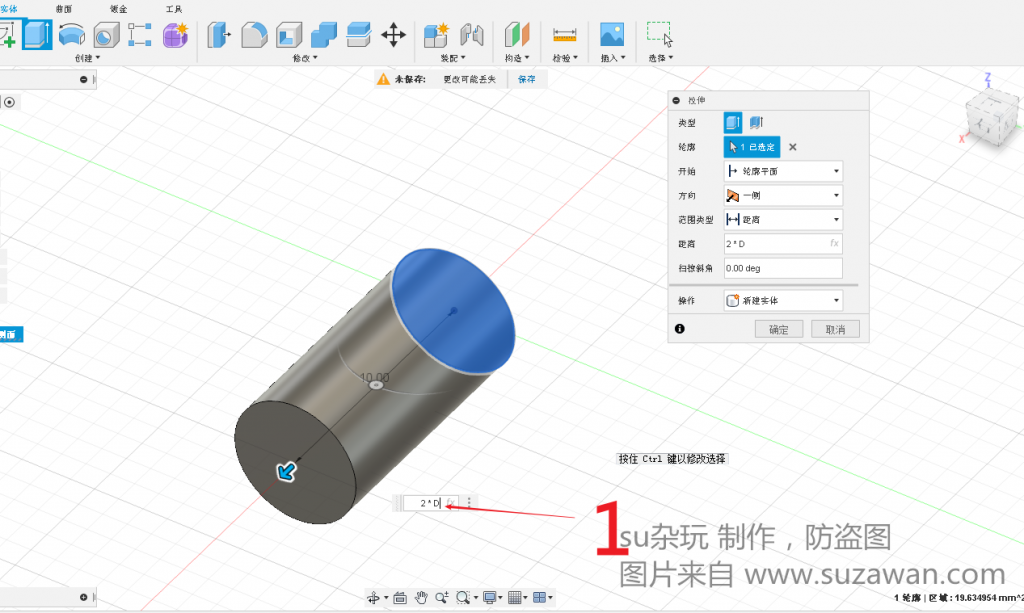Click the 扫掠斜角 taper angle field
The height and width of the screenshot is (613, 1024).
click(x=783, y=268)
